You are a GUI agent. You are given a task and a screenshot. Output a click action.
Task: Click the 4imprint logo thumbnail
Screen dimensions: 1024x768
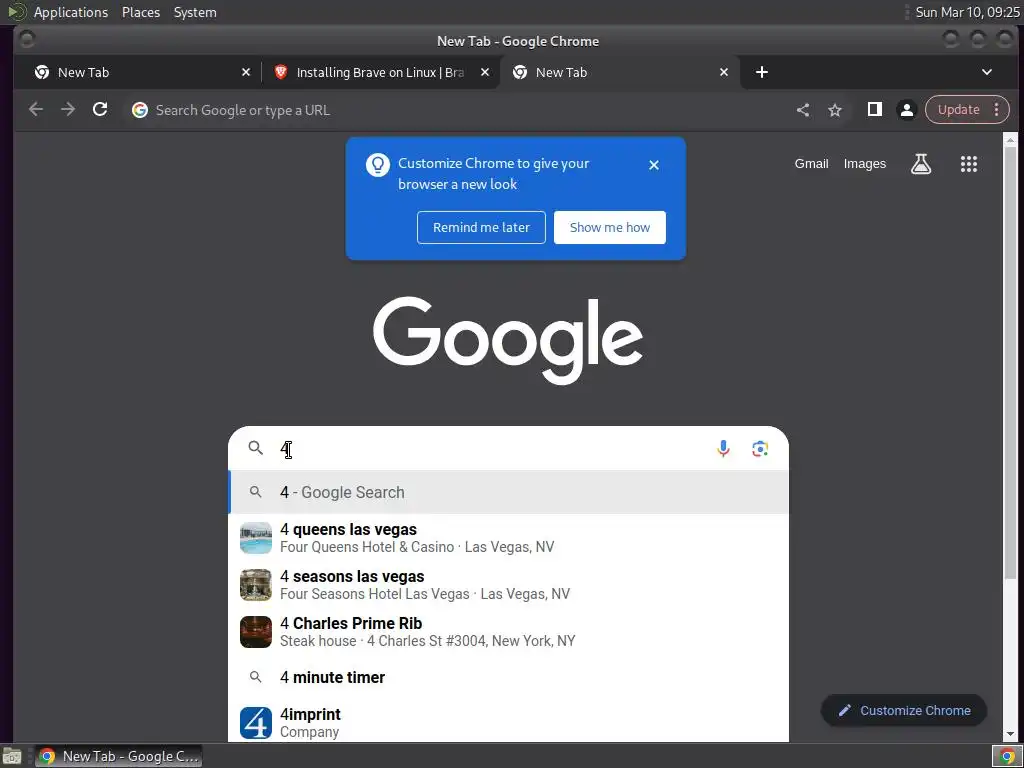(x=255, y=723)
